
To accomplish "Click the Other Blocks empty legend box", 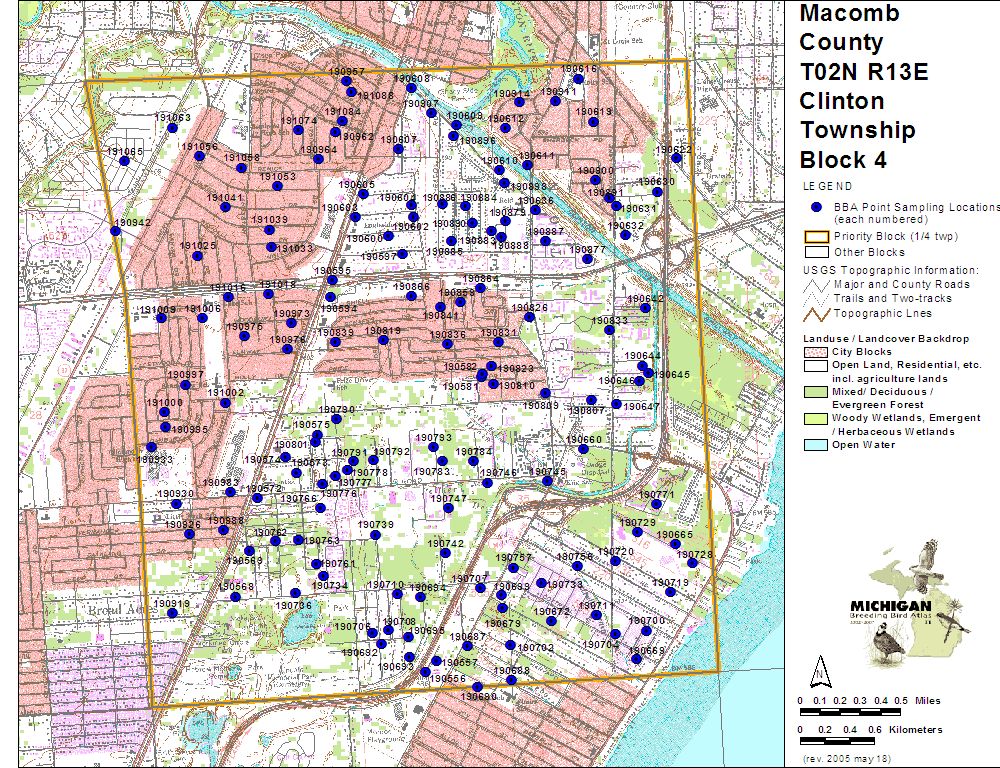I will pyautogui.click(x=816, y=252).
